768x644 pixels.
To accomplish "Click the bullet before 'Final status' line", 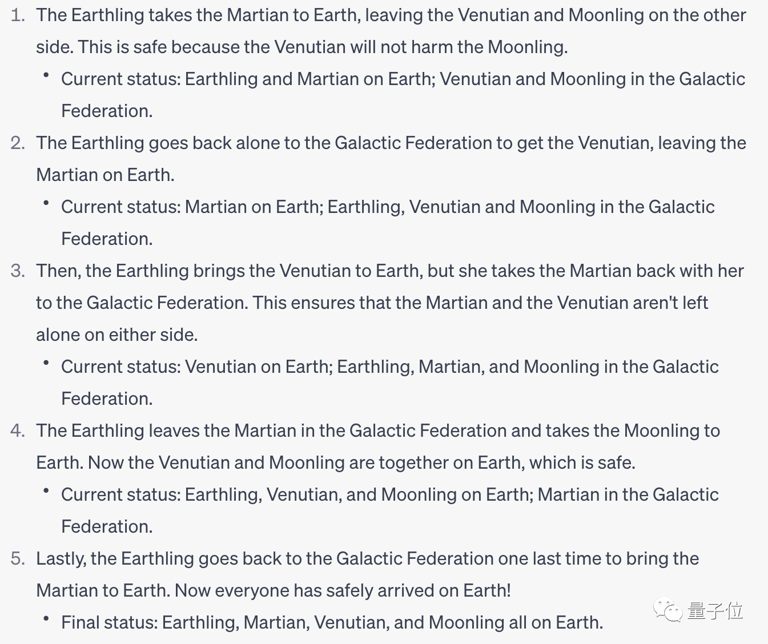I will point(46,620).
